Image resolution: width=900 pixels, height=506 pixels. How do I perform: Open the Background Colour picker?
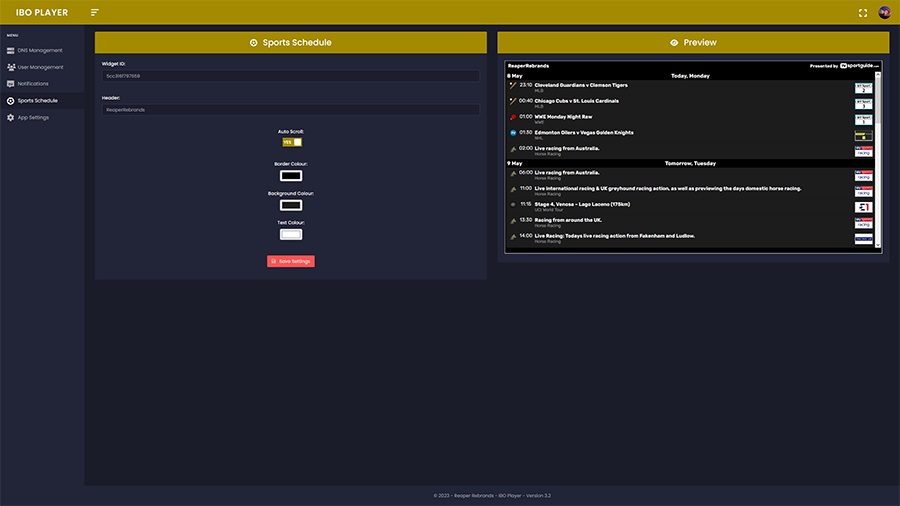pos(290,205)
